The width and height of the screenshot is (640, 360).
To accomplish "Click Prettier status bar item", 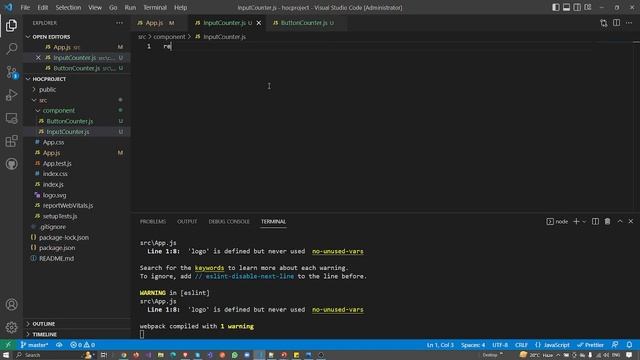I will [x=590, y=345].
